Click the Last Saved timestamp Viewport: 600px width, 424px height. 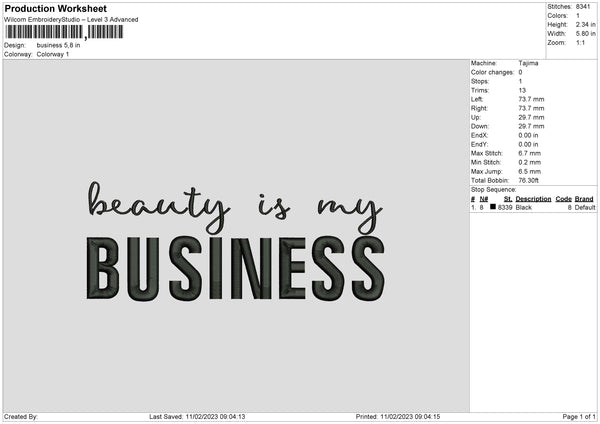pos(197,416)
